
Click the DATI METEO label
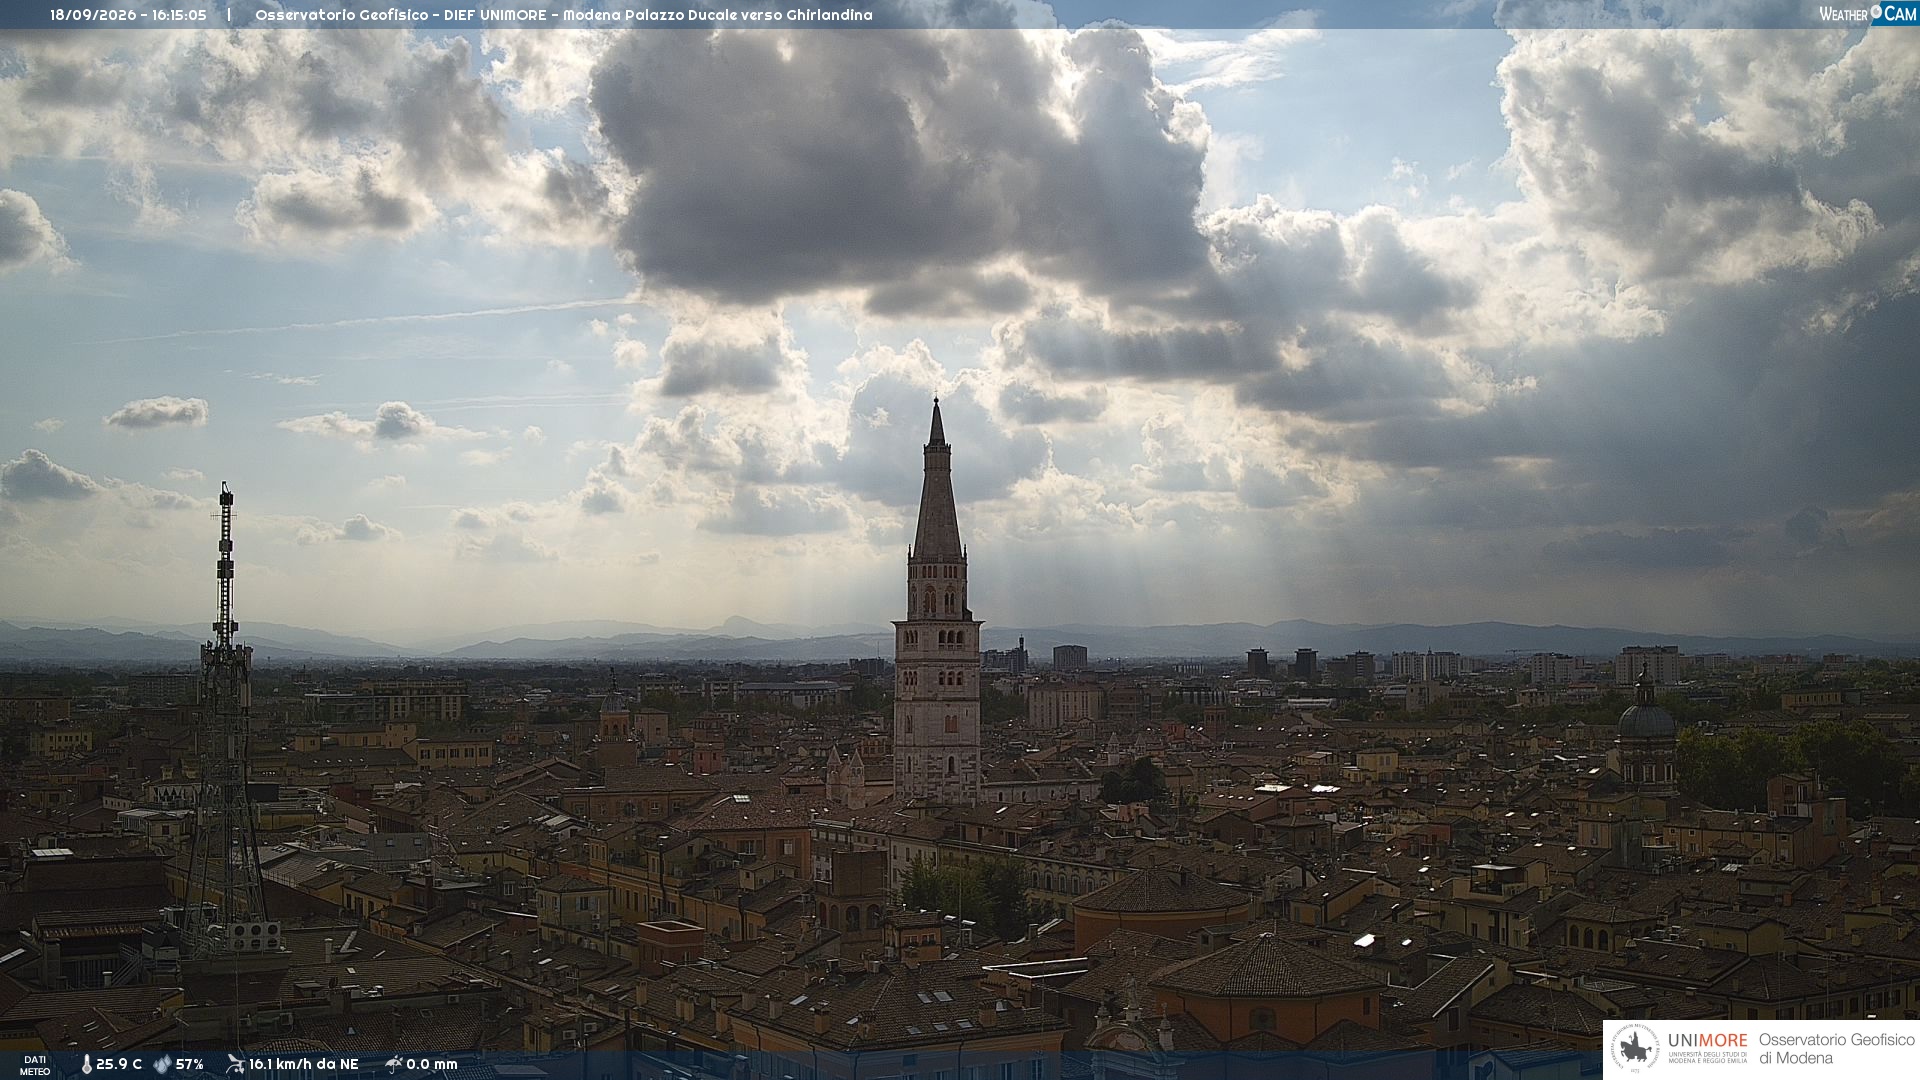[35, 1065]
